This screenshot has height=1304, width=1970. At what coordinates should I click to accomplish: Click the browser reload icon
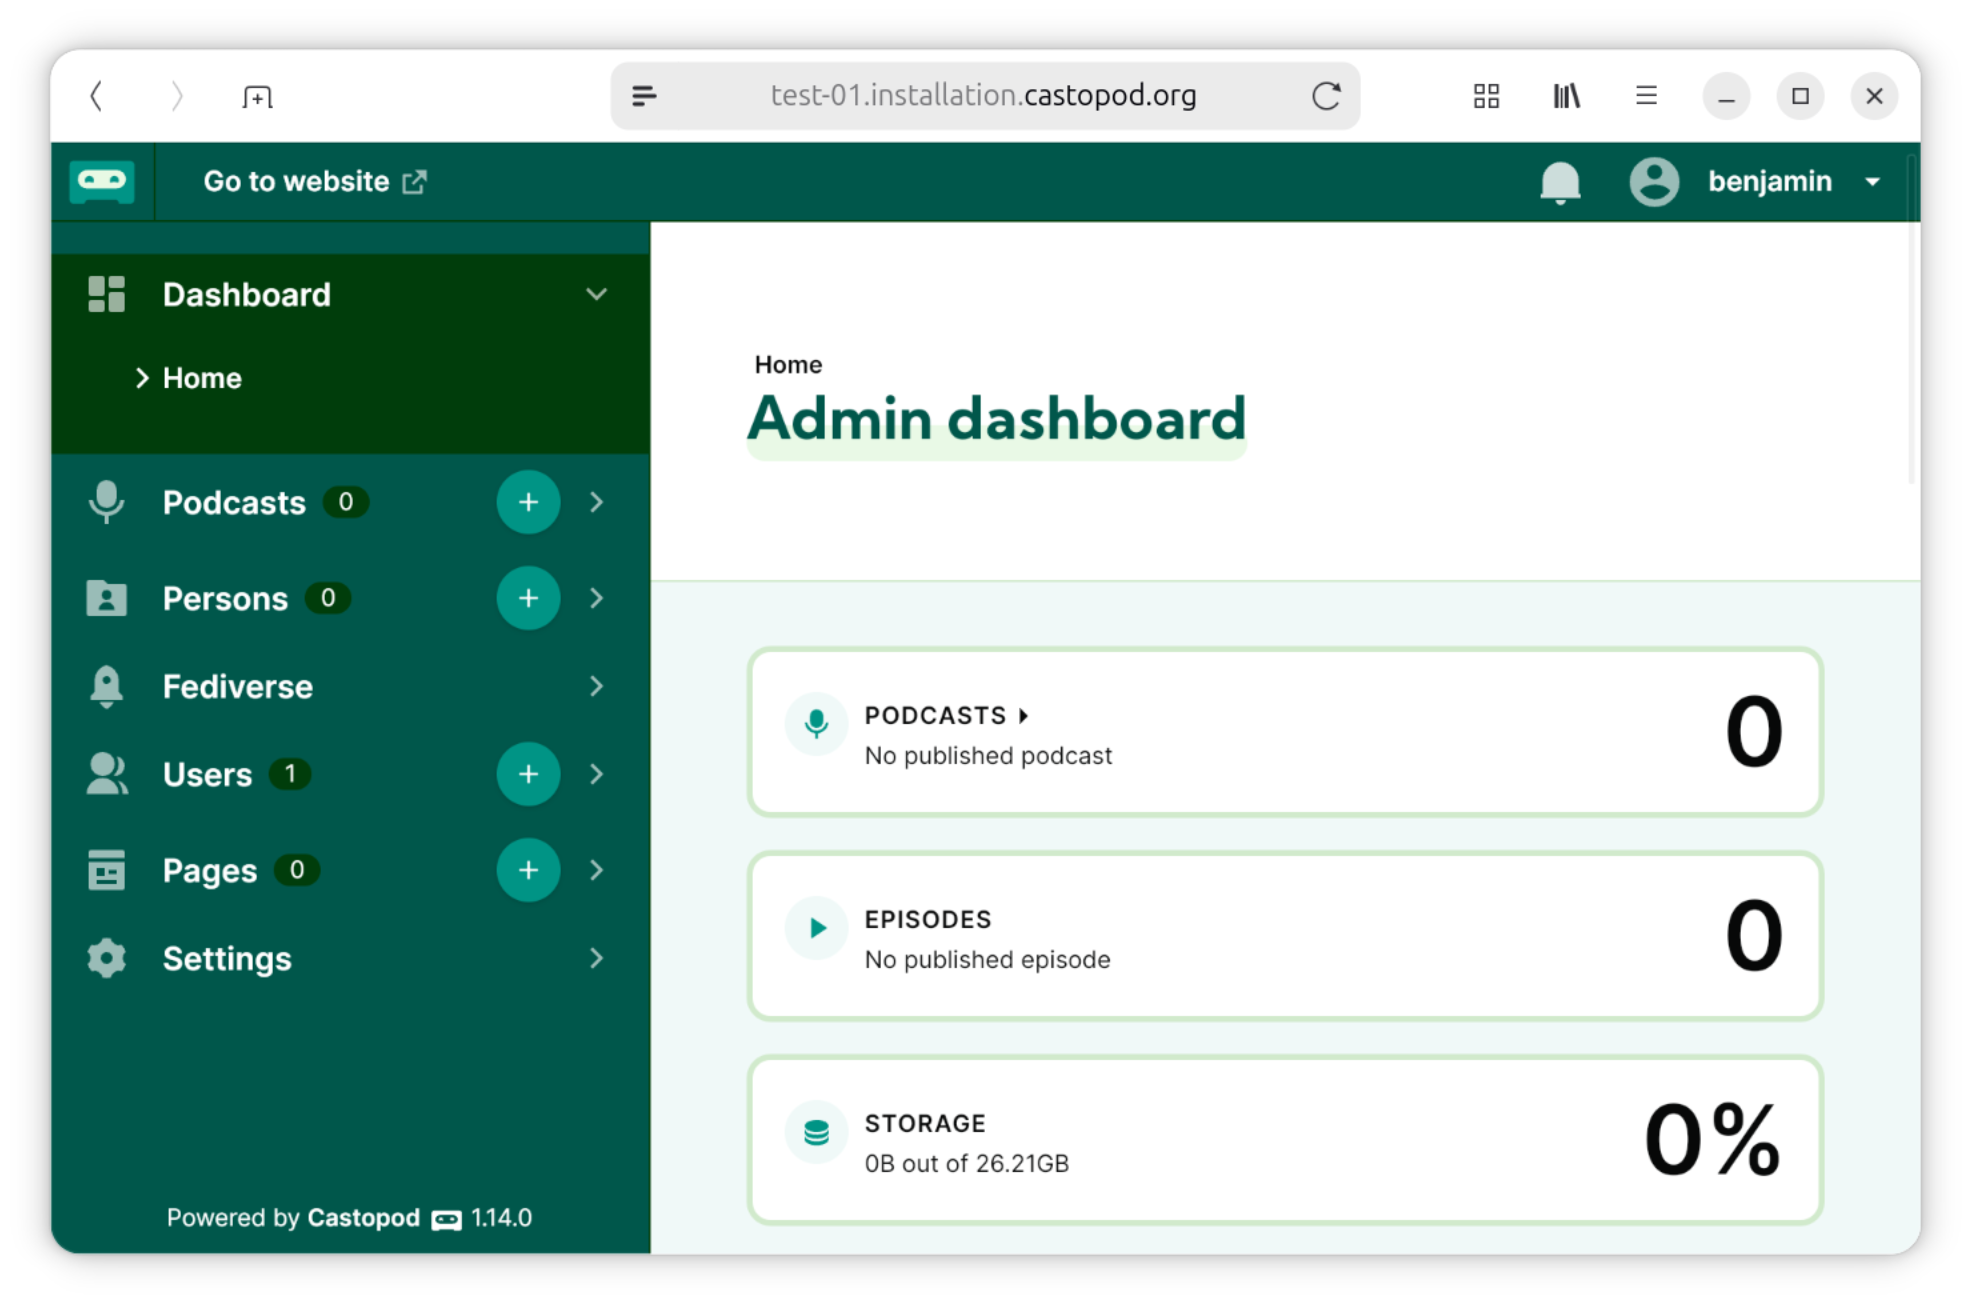coord(1326,96)
